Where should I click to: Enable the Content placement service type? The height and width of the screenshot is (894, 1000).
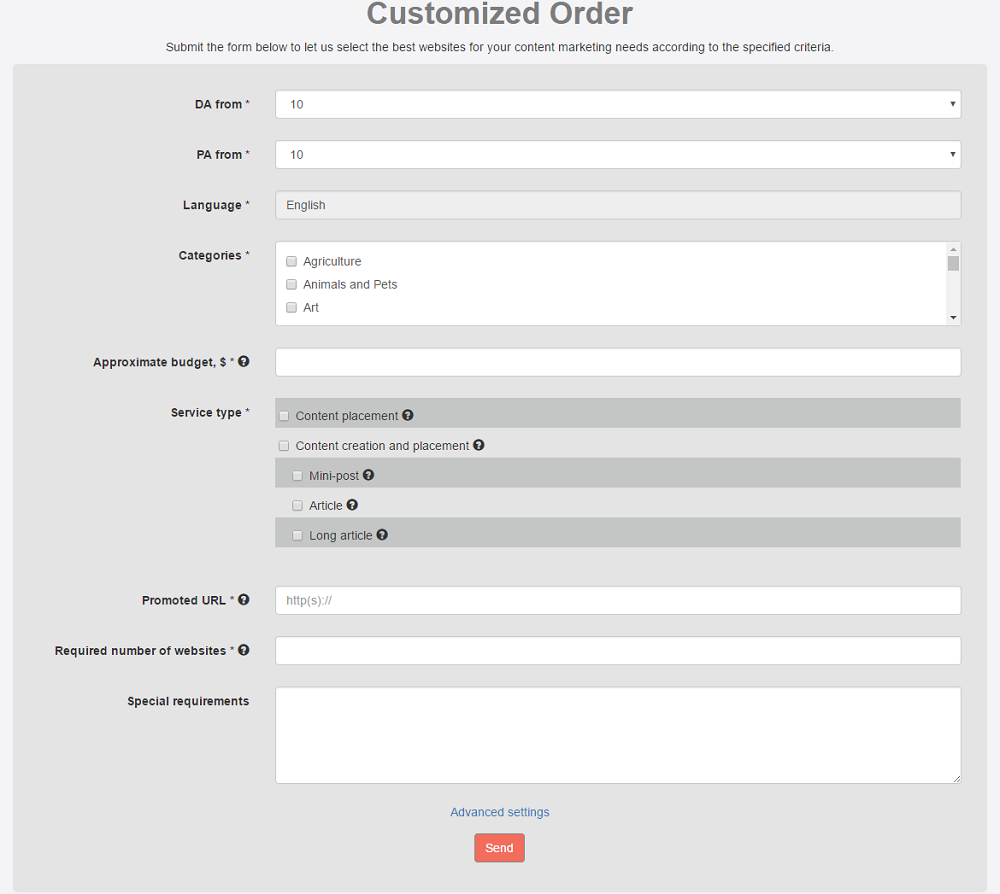[284, 416]
